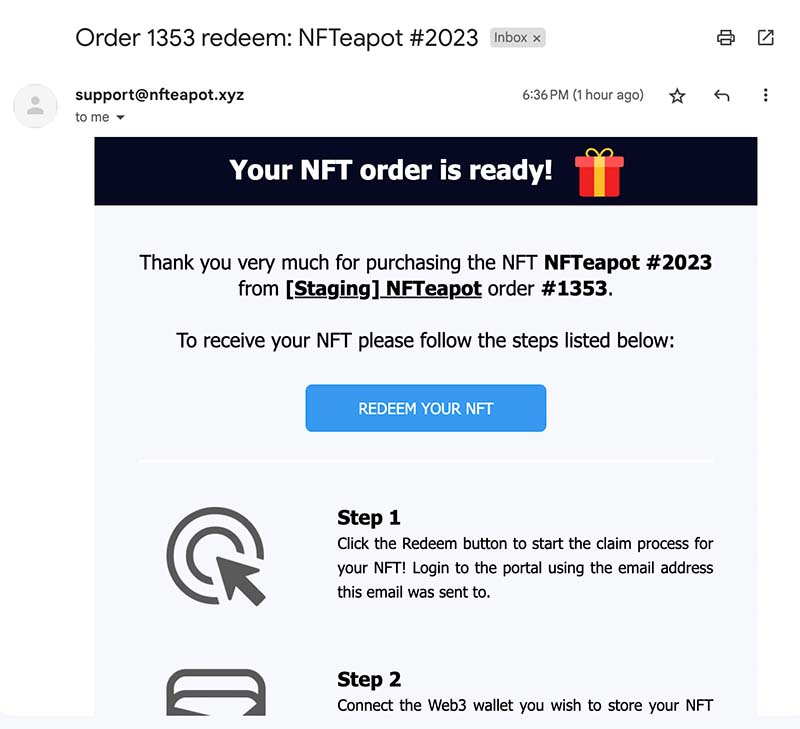800x729 pixels.
Task: Open the email in a new window
Action: click(765, 38)
